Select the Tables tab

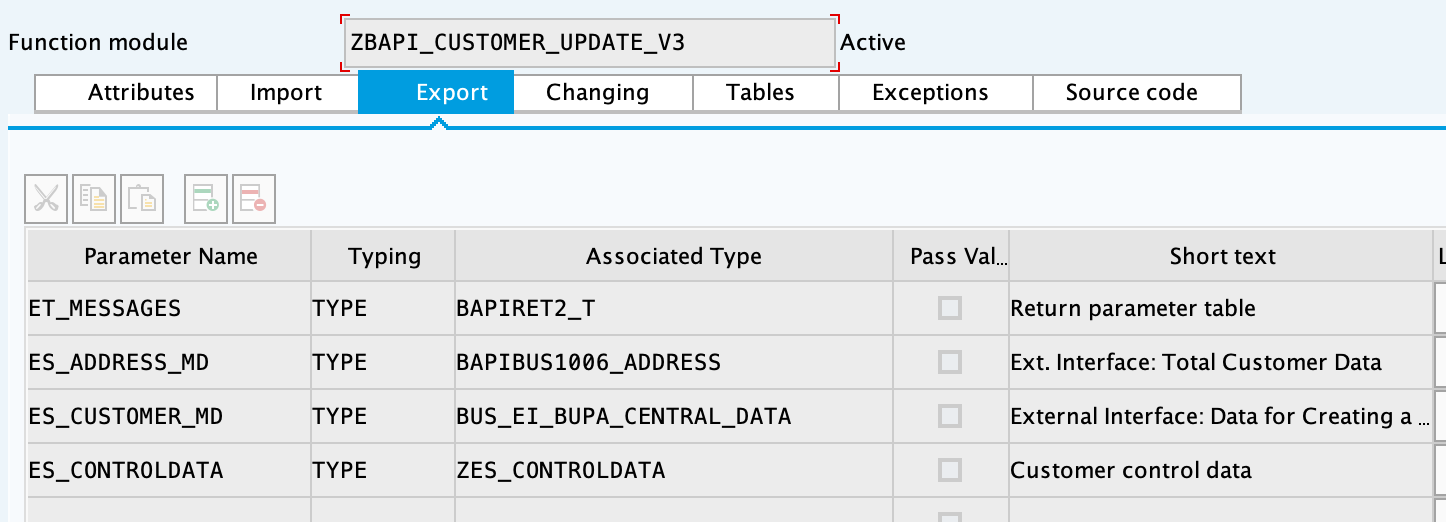(760, 93)
